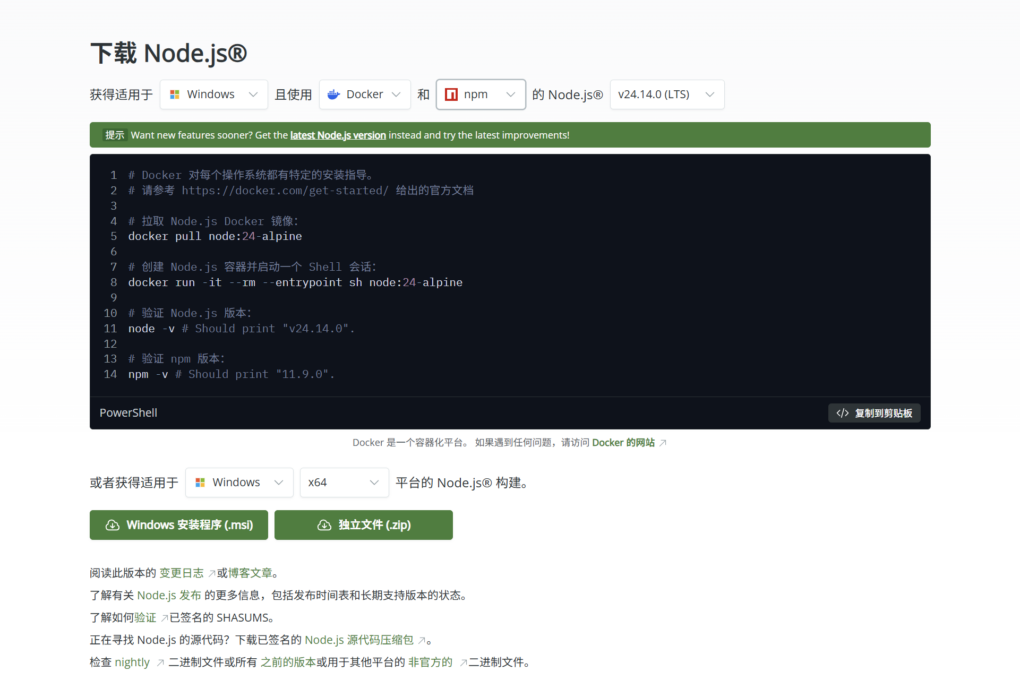The height and width of the screenshot is (680, 1020).
Task: Expand the x64 architecture dropdown
Action: click(344, 482)
